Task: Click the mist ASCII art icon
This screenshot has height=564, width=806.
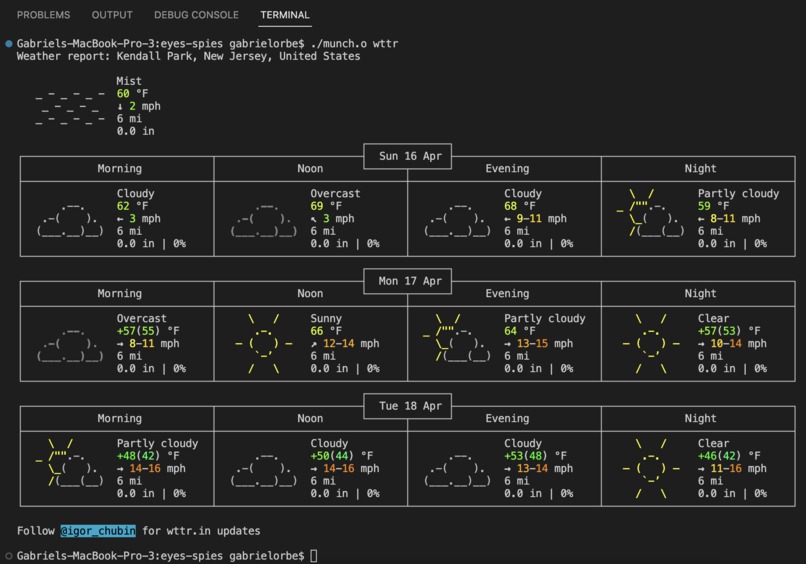Action: coord(70,106)
